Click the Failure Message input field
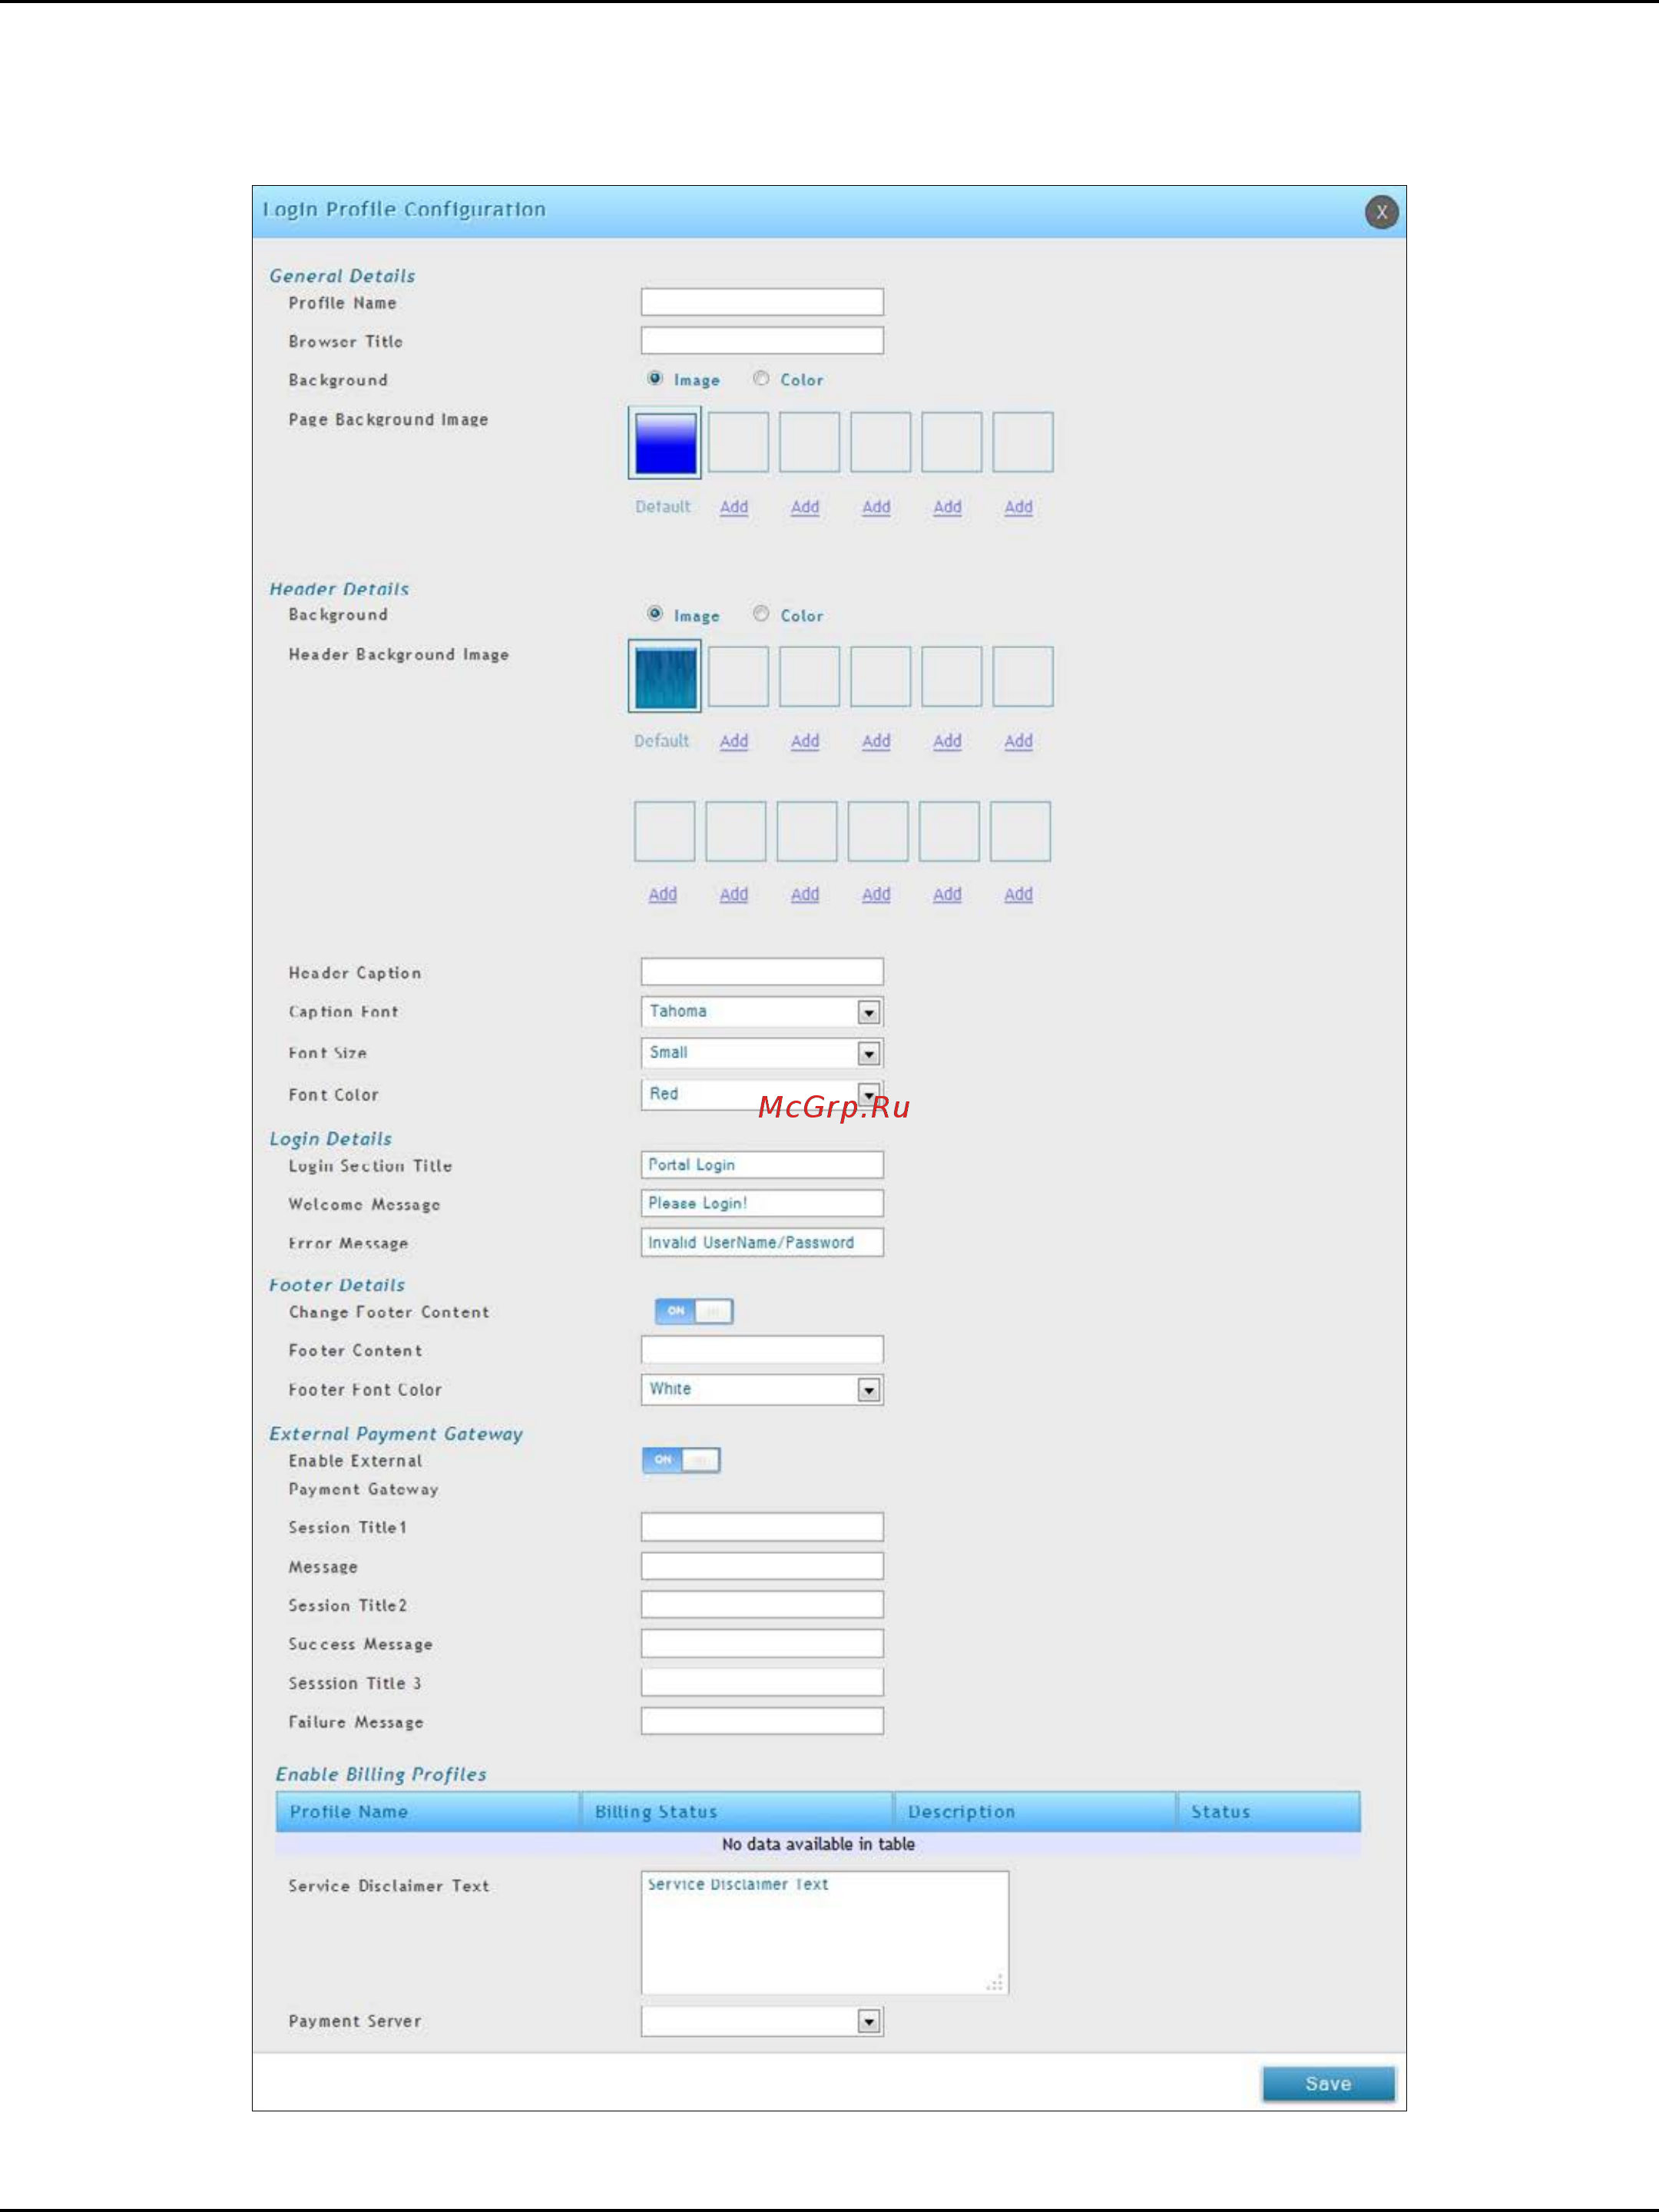Viewport: 1659px width, 2212px height. coord(762,1721)
